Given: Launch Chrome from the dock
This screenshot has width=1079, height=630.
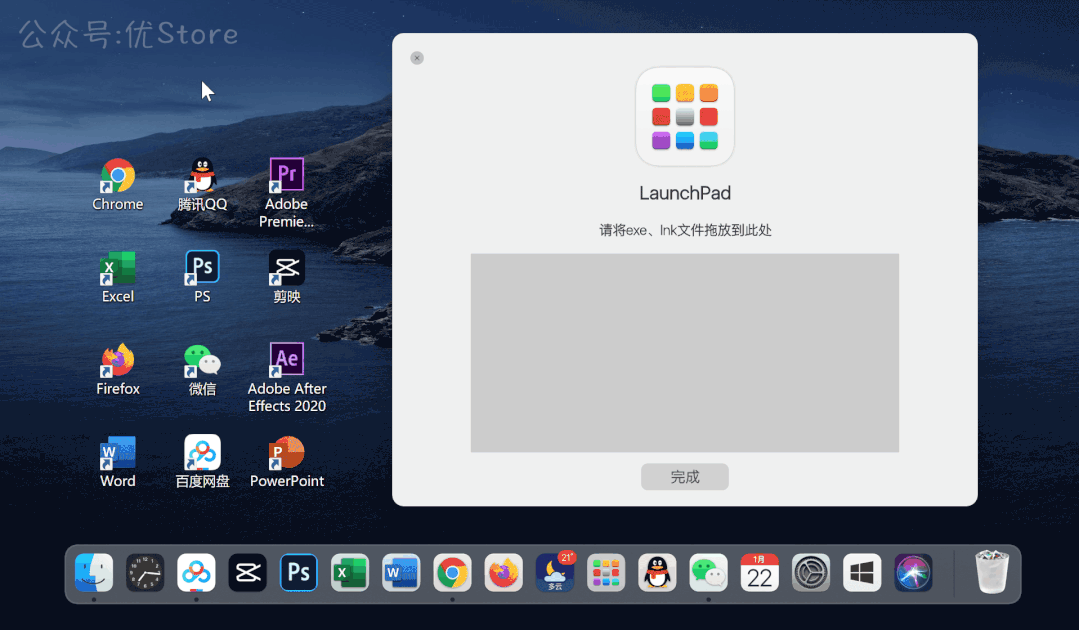Looking at the screenshot, I should pyautogui.click(x=452, y=572).
